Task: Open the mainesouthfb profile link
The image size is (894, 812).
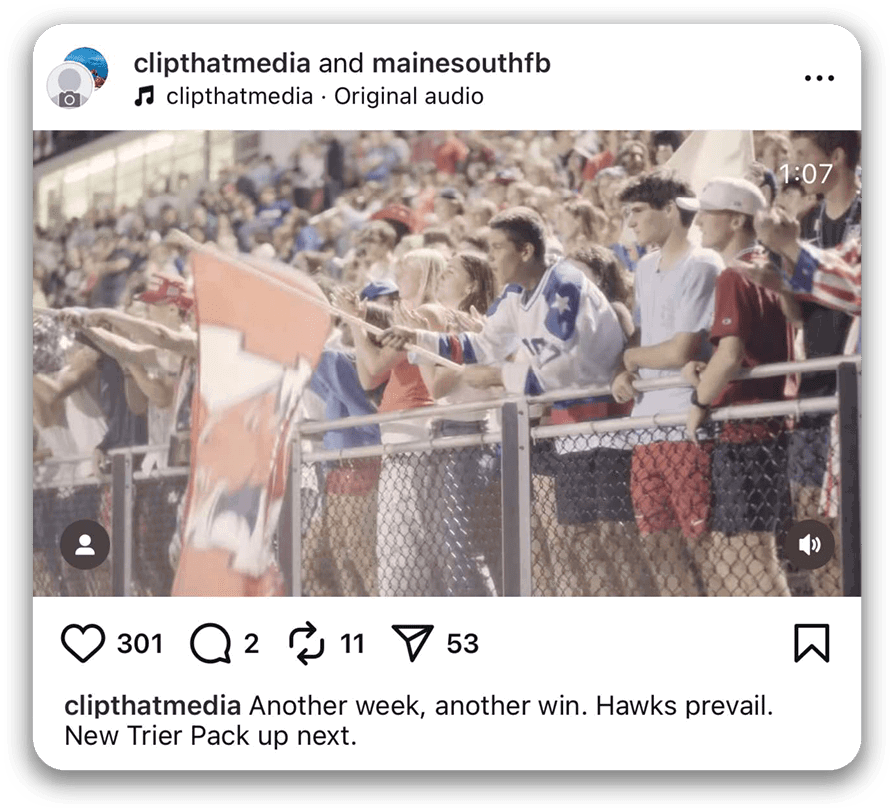Action: coord(461,63)
